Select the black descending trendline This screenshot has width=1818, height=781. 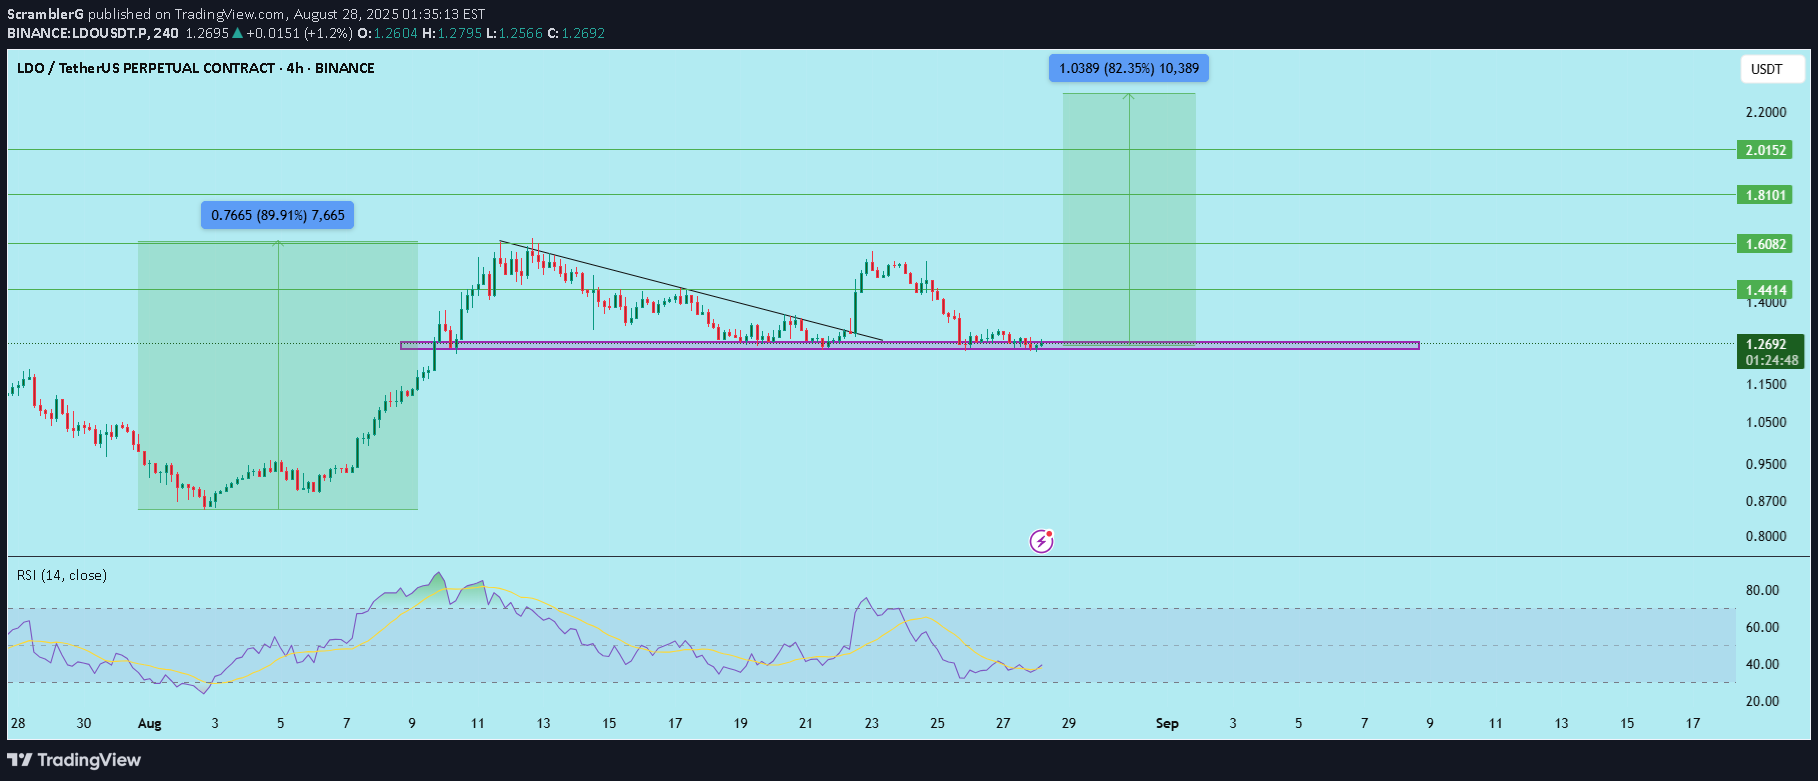click(x=691, y=291)
